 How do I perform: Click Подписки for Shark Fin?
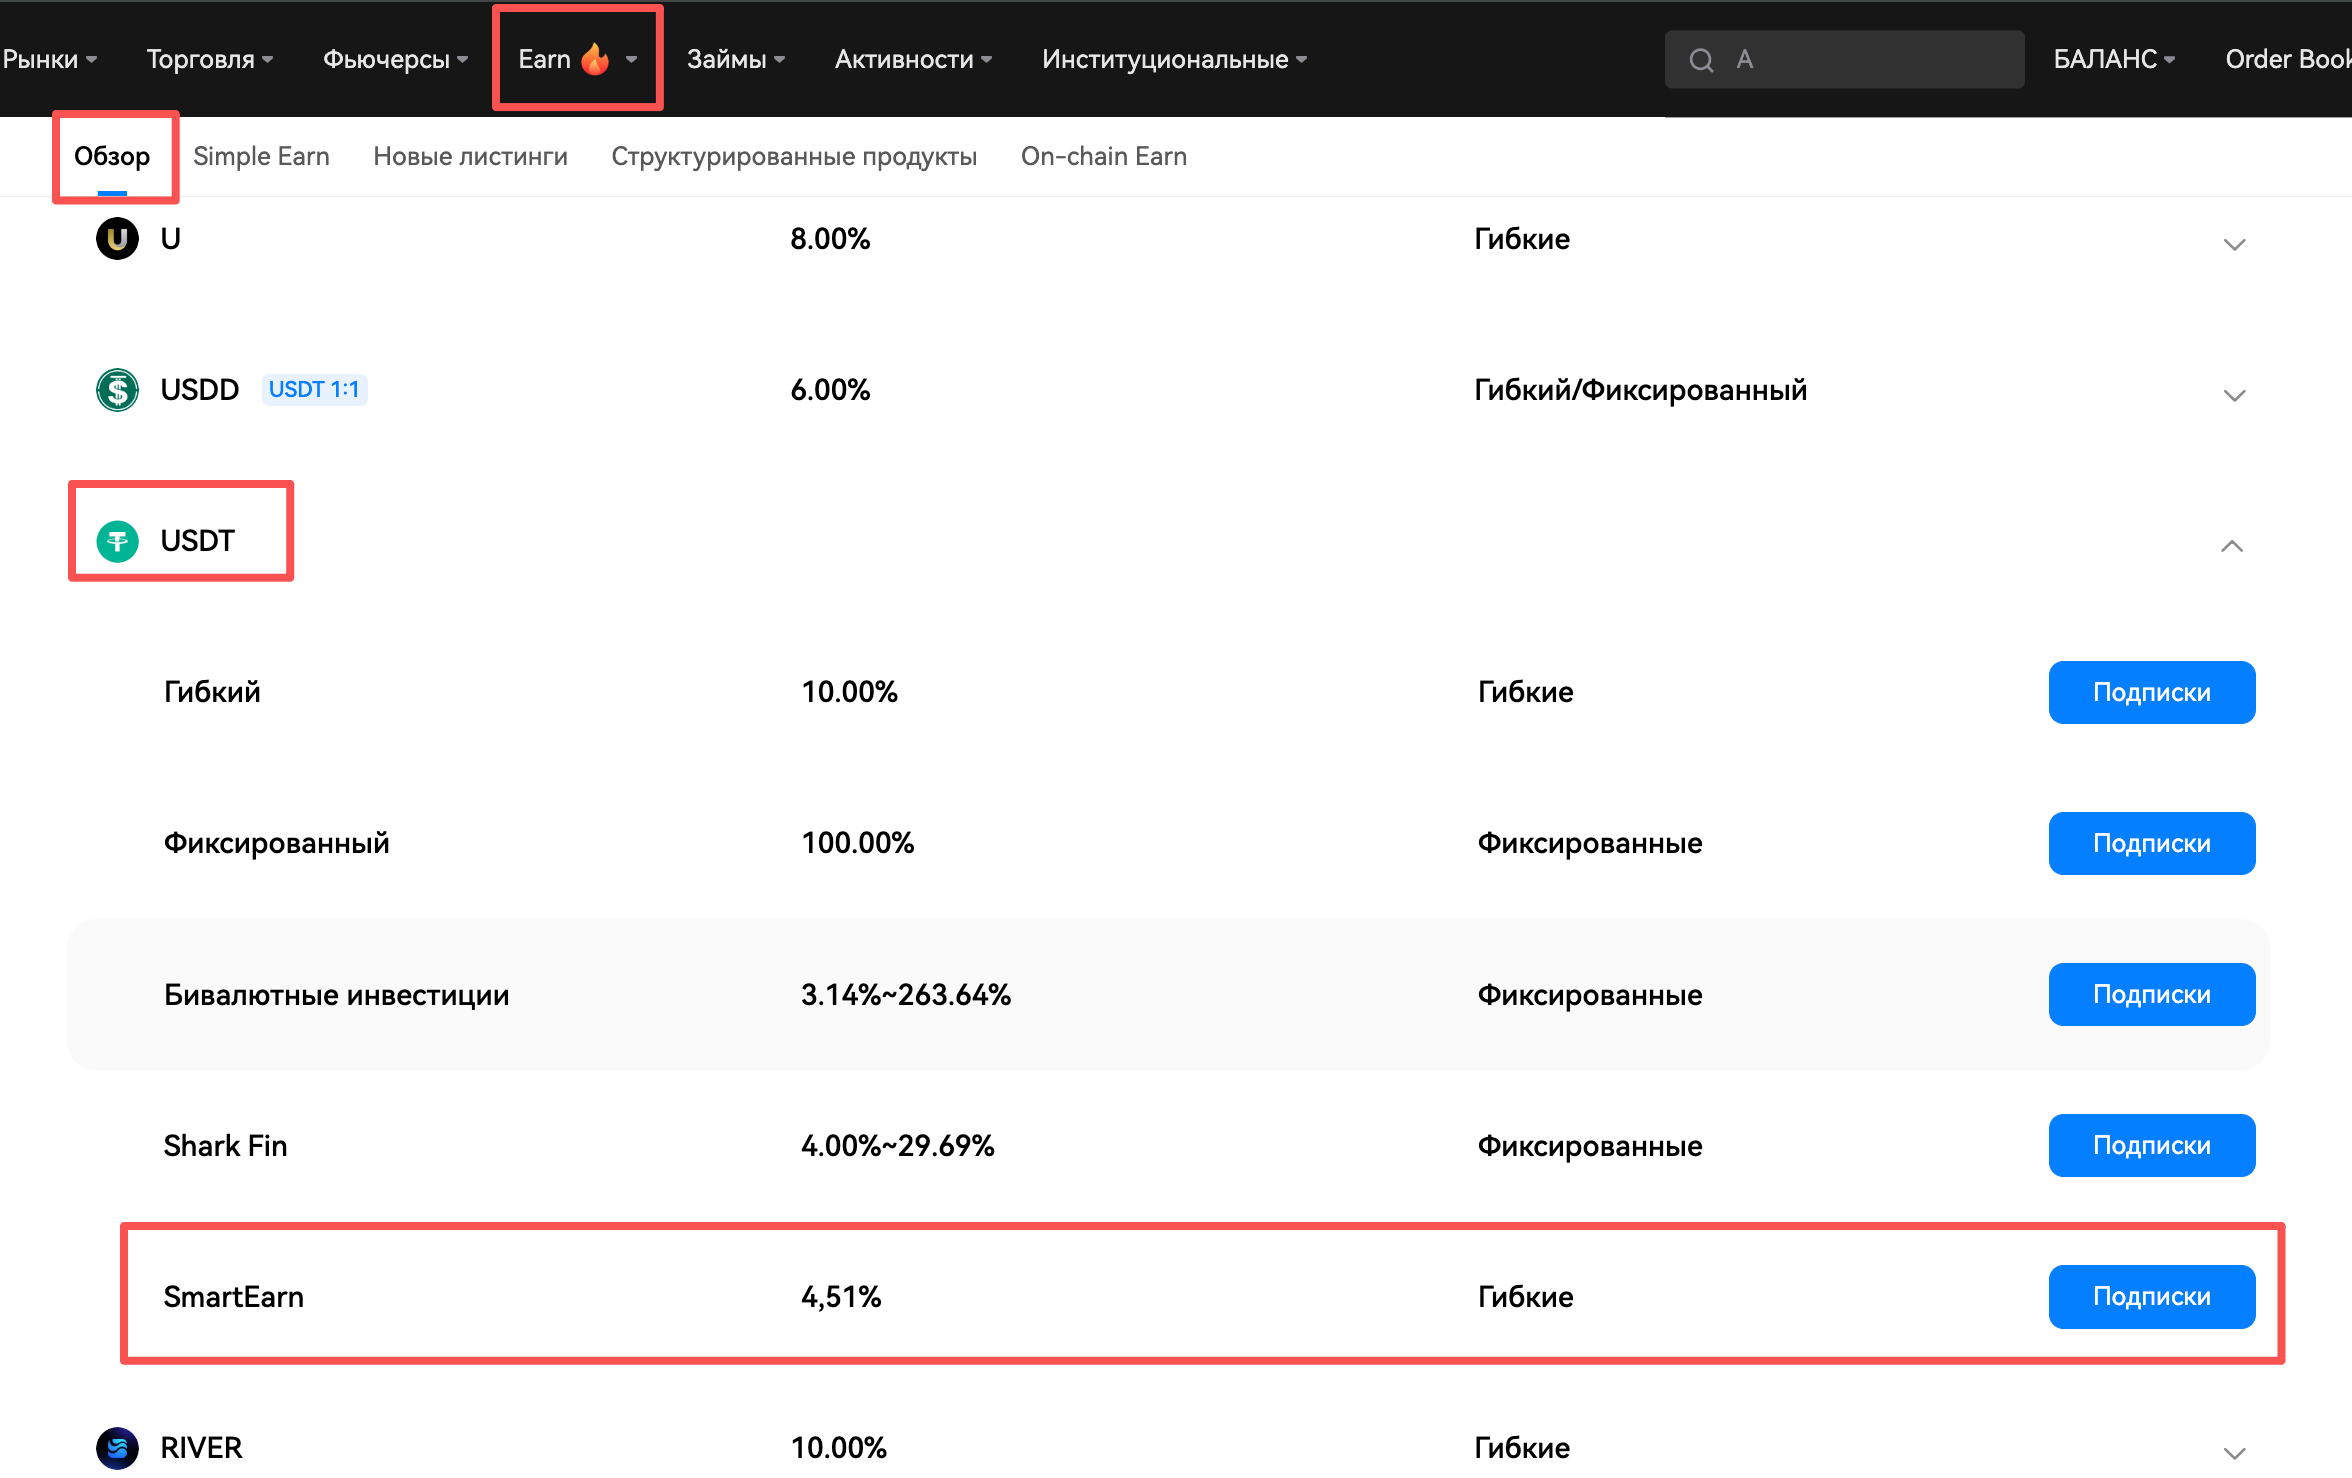click(2151, 1145)
